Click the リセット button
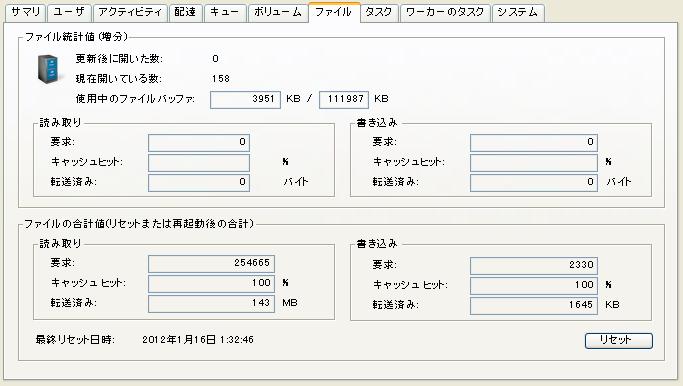Screen dimensions: 683x386 pos(619,340)
